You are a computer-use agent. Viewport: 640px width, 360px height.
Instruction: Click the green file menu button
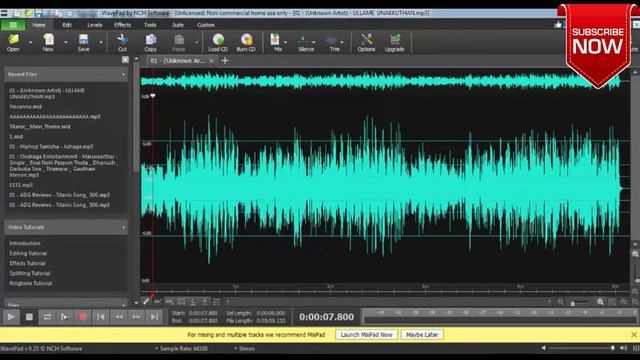click(x=13, y=25)
